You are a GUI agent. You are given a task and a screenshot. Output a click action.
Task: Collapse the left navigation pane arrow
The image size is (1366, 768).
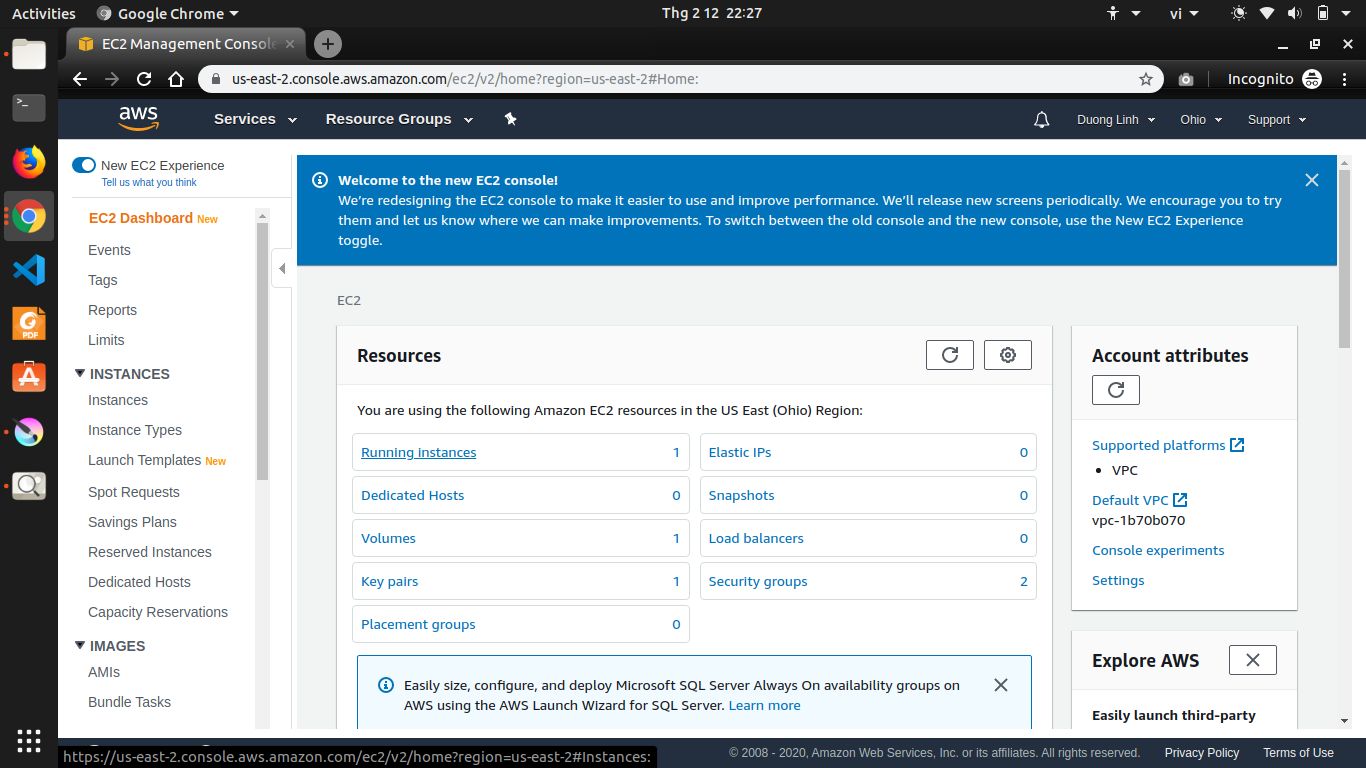click(x=282, y=268)
